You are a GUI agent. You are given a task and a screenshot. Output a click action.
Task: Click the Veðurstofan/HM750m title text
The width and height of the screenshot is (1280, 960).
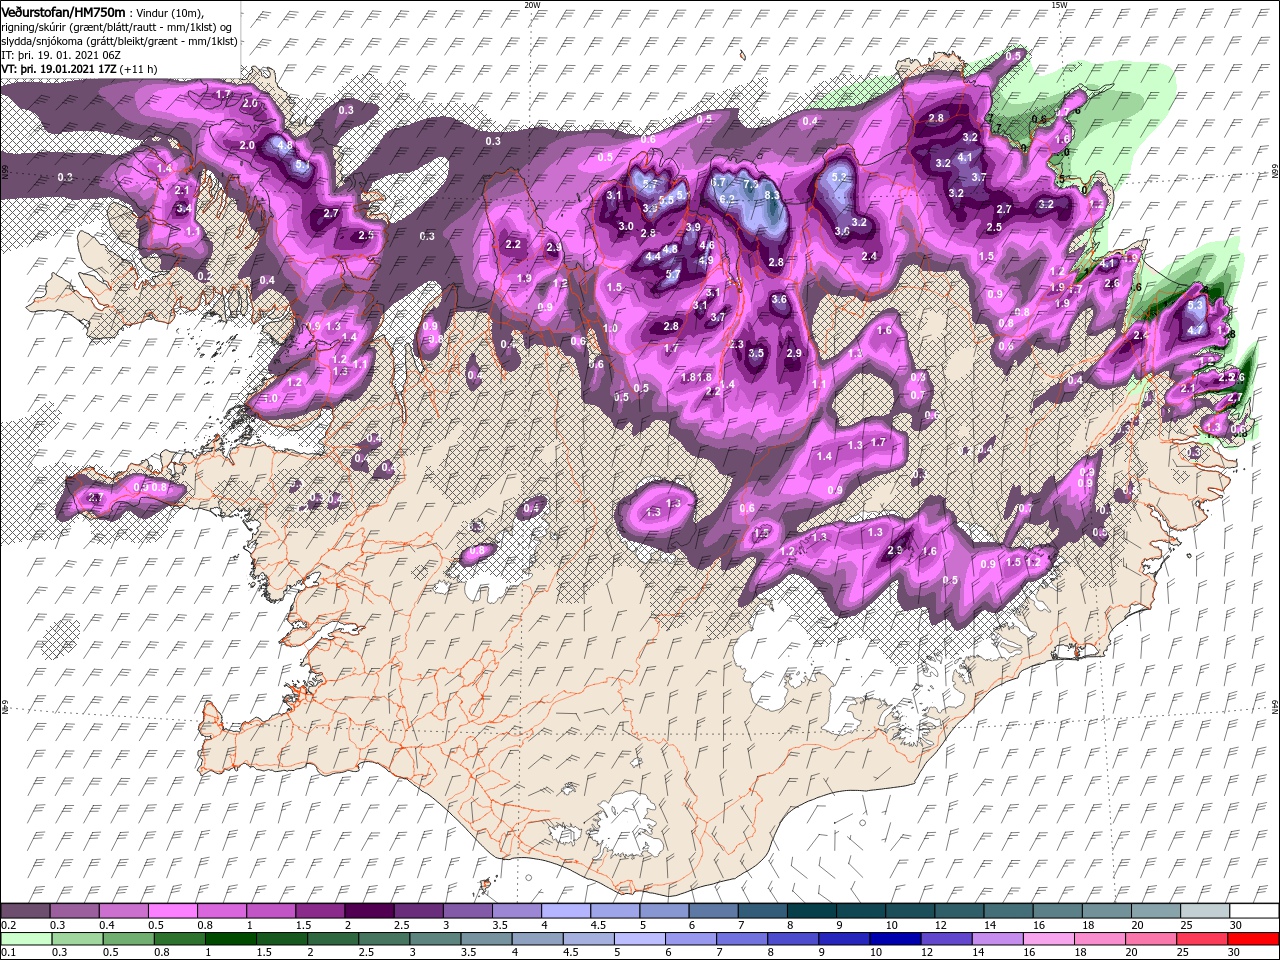pos(63,11)
